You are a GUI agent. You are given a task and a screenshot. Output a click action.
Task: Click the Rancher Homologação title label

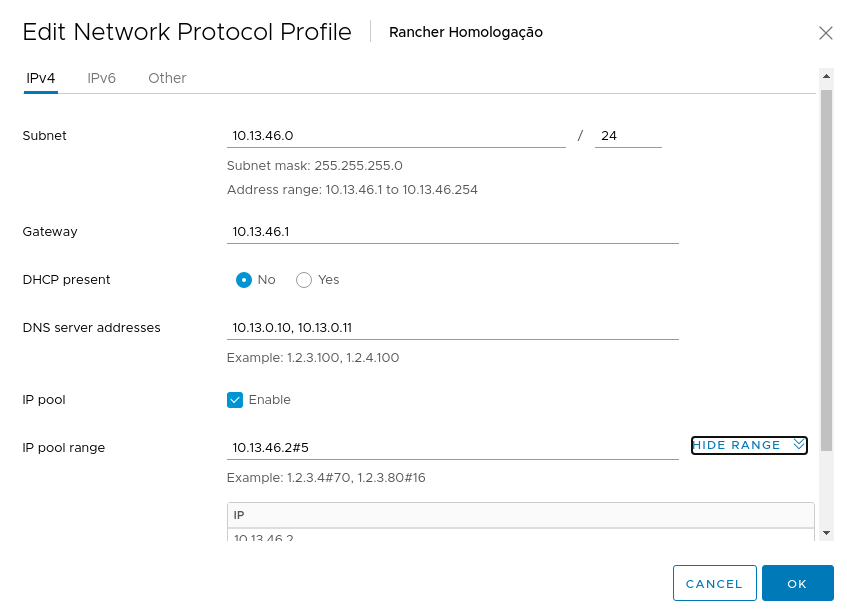(465, 32)
